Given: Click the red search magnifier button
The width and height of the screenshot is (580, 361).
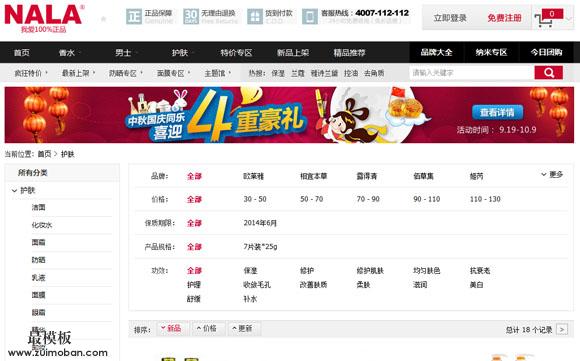Looking at the screenshot, I should [549, 73].
